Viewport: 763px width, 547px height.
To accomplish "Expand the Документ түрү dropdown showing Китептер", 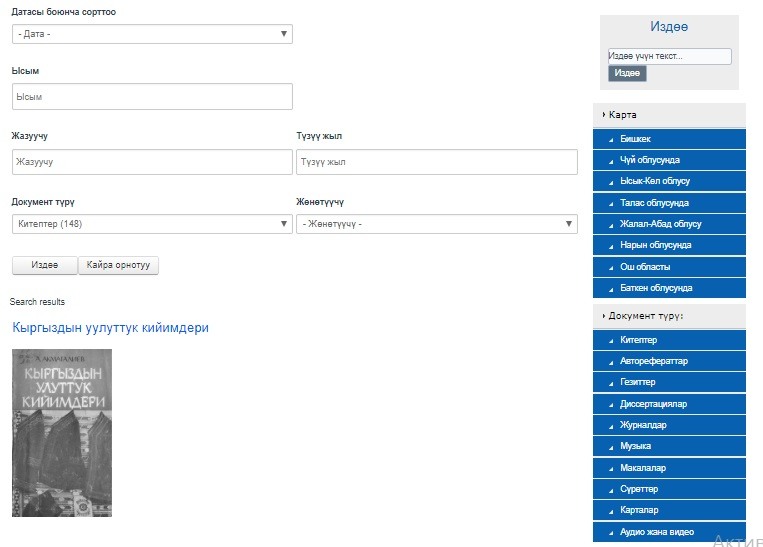I will (152, 224).
